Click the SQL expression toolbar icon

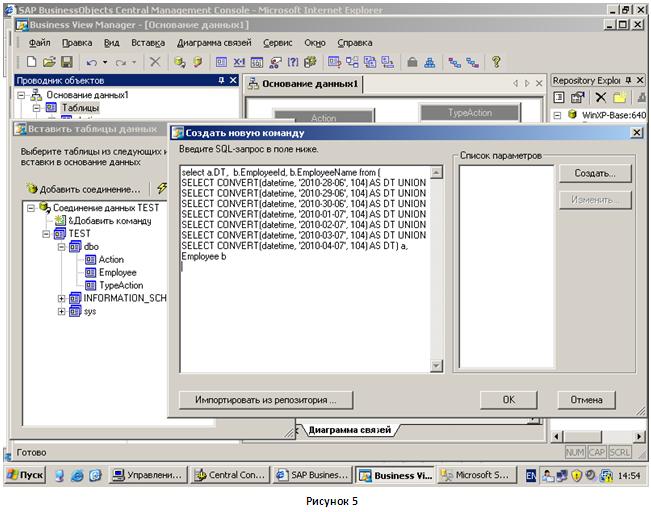pos(257,62)
